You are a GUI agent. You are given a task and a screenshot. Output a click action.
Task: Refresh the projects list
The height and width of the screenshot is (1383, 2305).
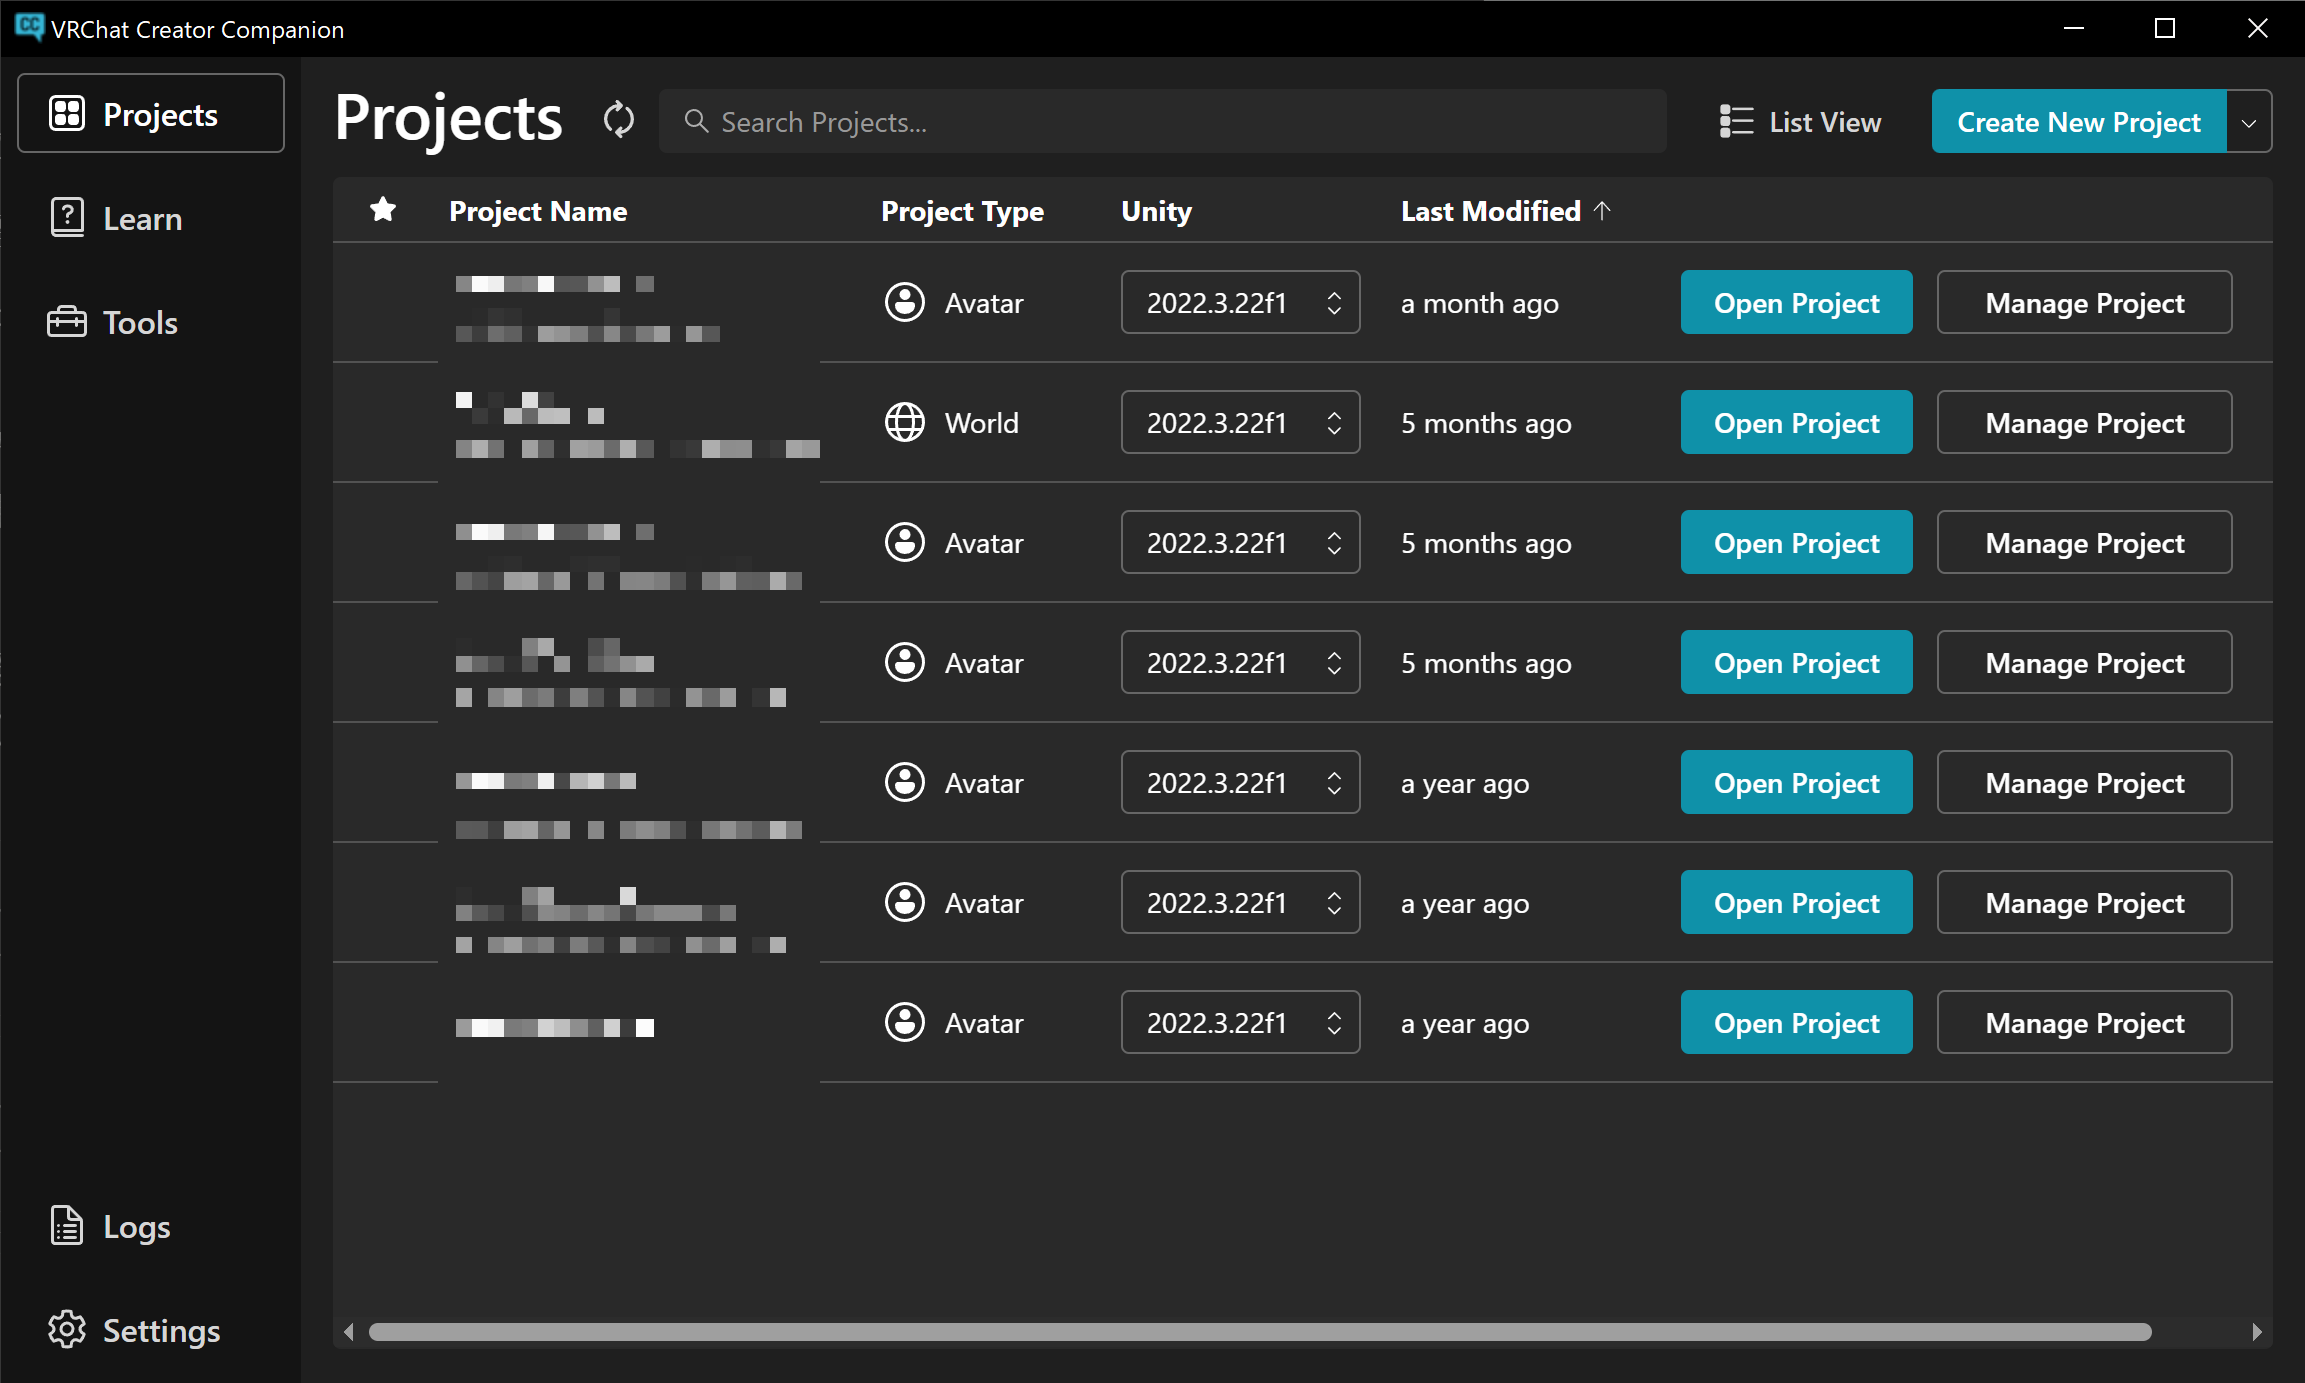pyautogui.click(x=618, y=120)
